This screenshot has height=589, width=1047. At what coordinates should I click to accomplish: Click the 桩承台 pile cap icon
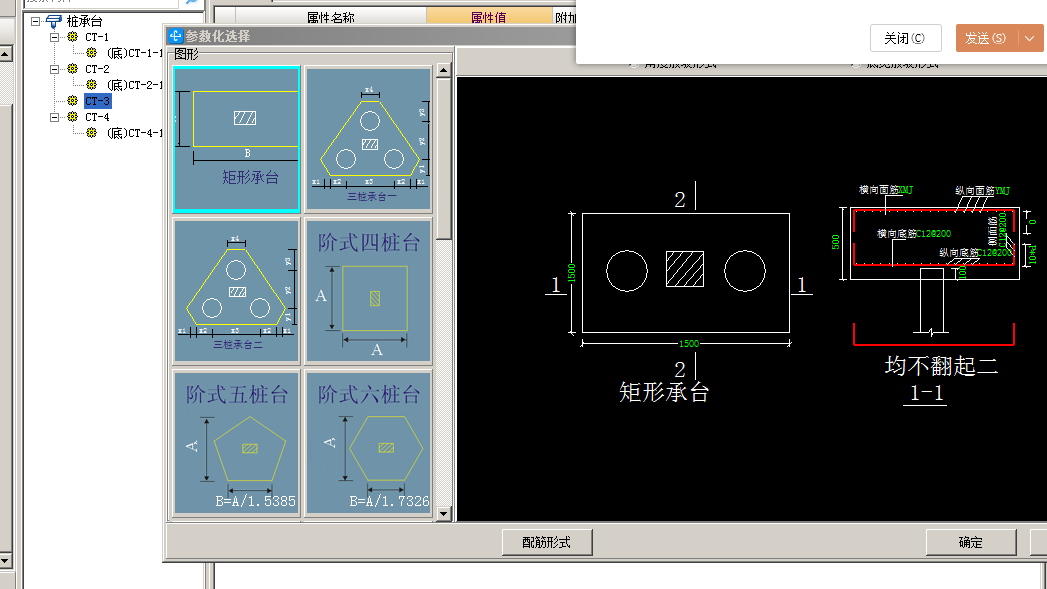(x=53, y=21)
